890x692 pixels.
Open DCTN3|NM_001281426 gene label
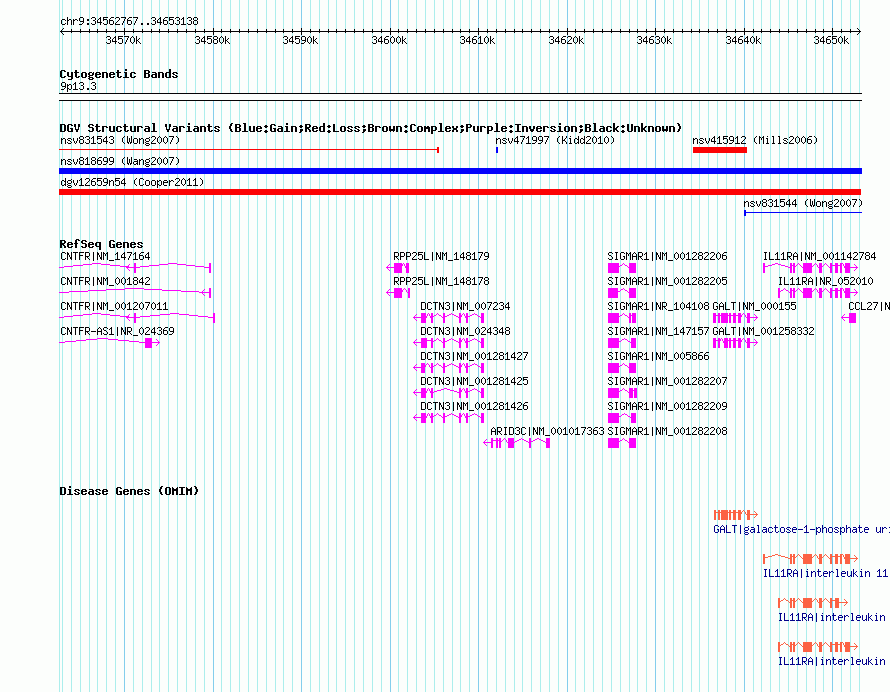click(x=474, y=406)
